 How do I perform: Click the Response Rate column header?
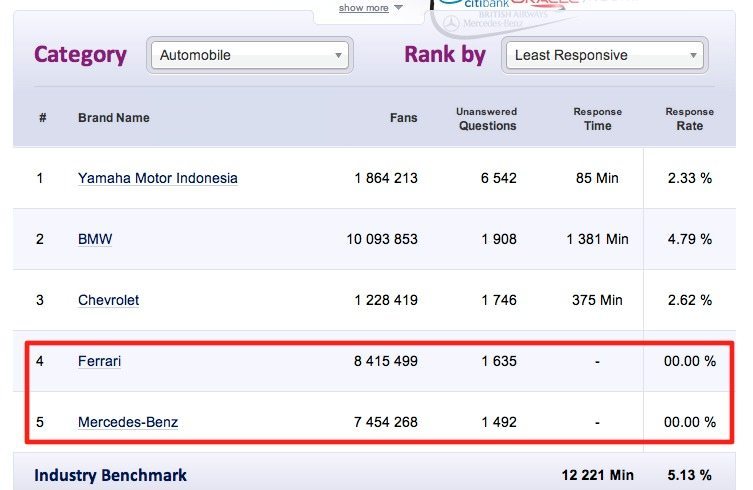(x=690, y=119)
